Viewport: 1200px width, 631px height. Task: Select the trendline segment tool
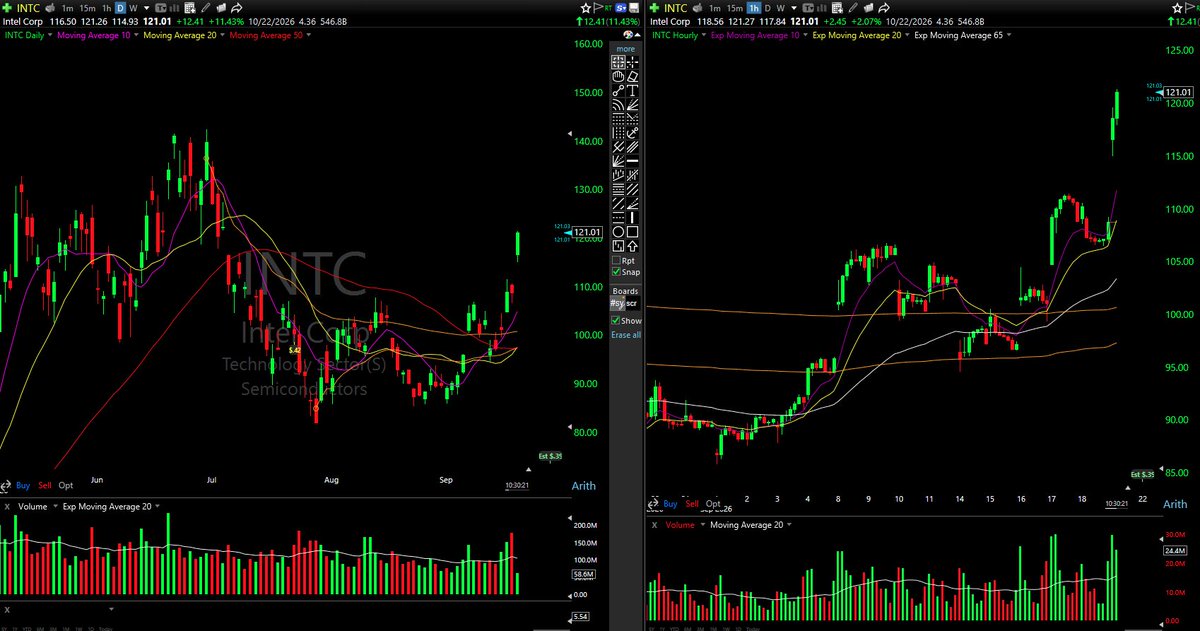coord(618,89)
